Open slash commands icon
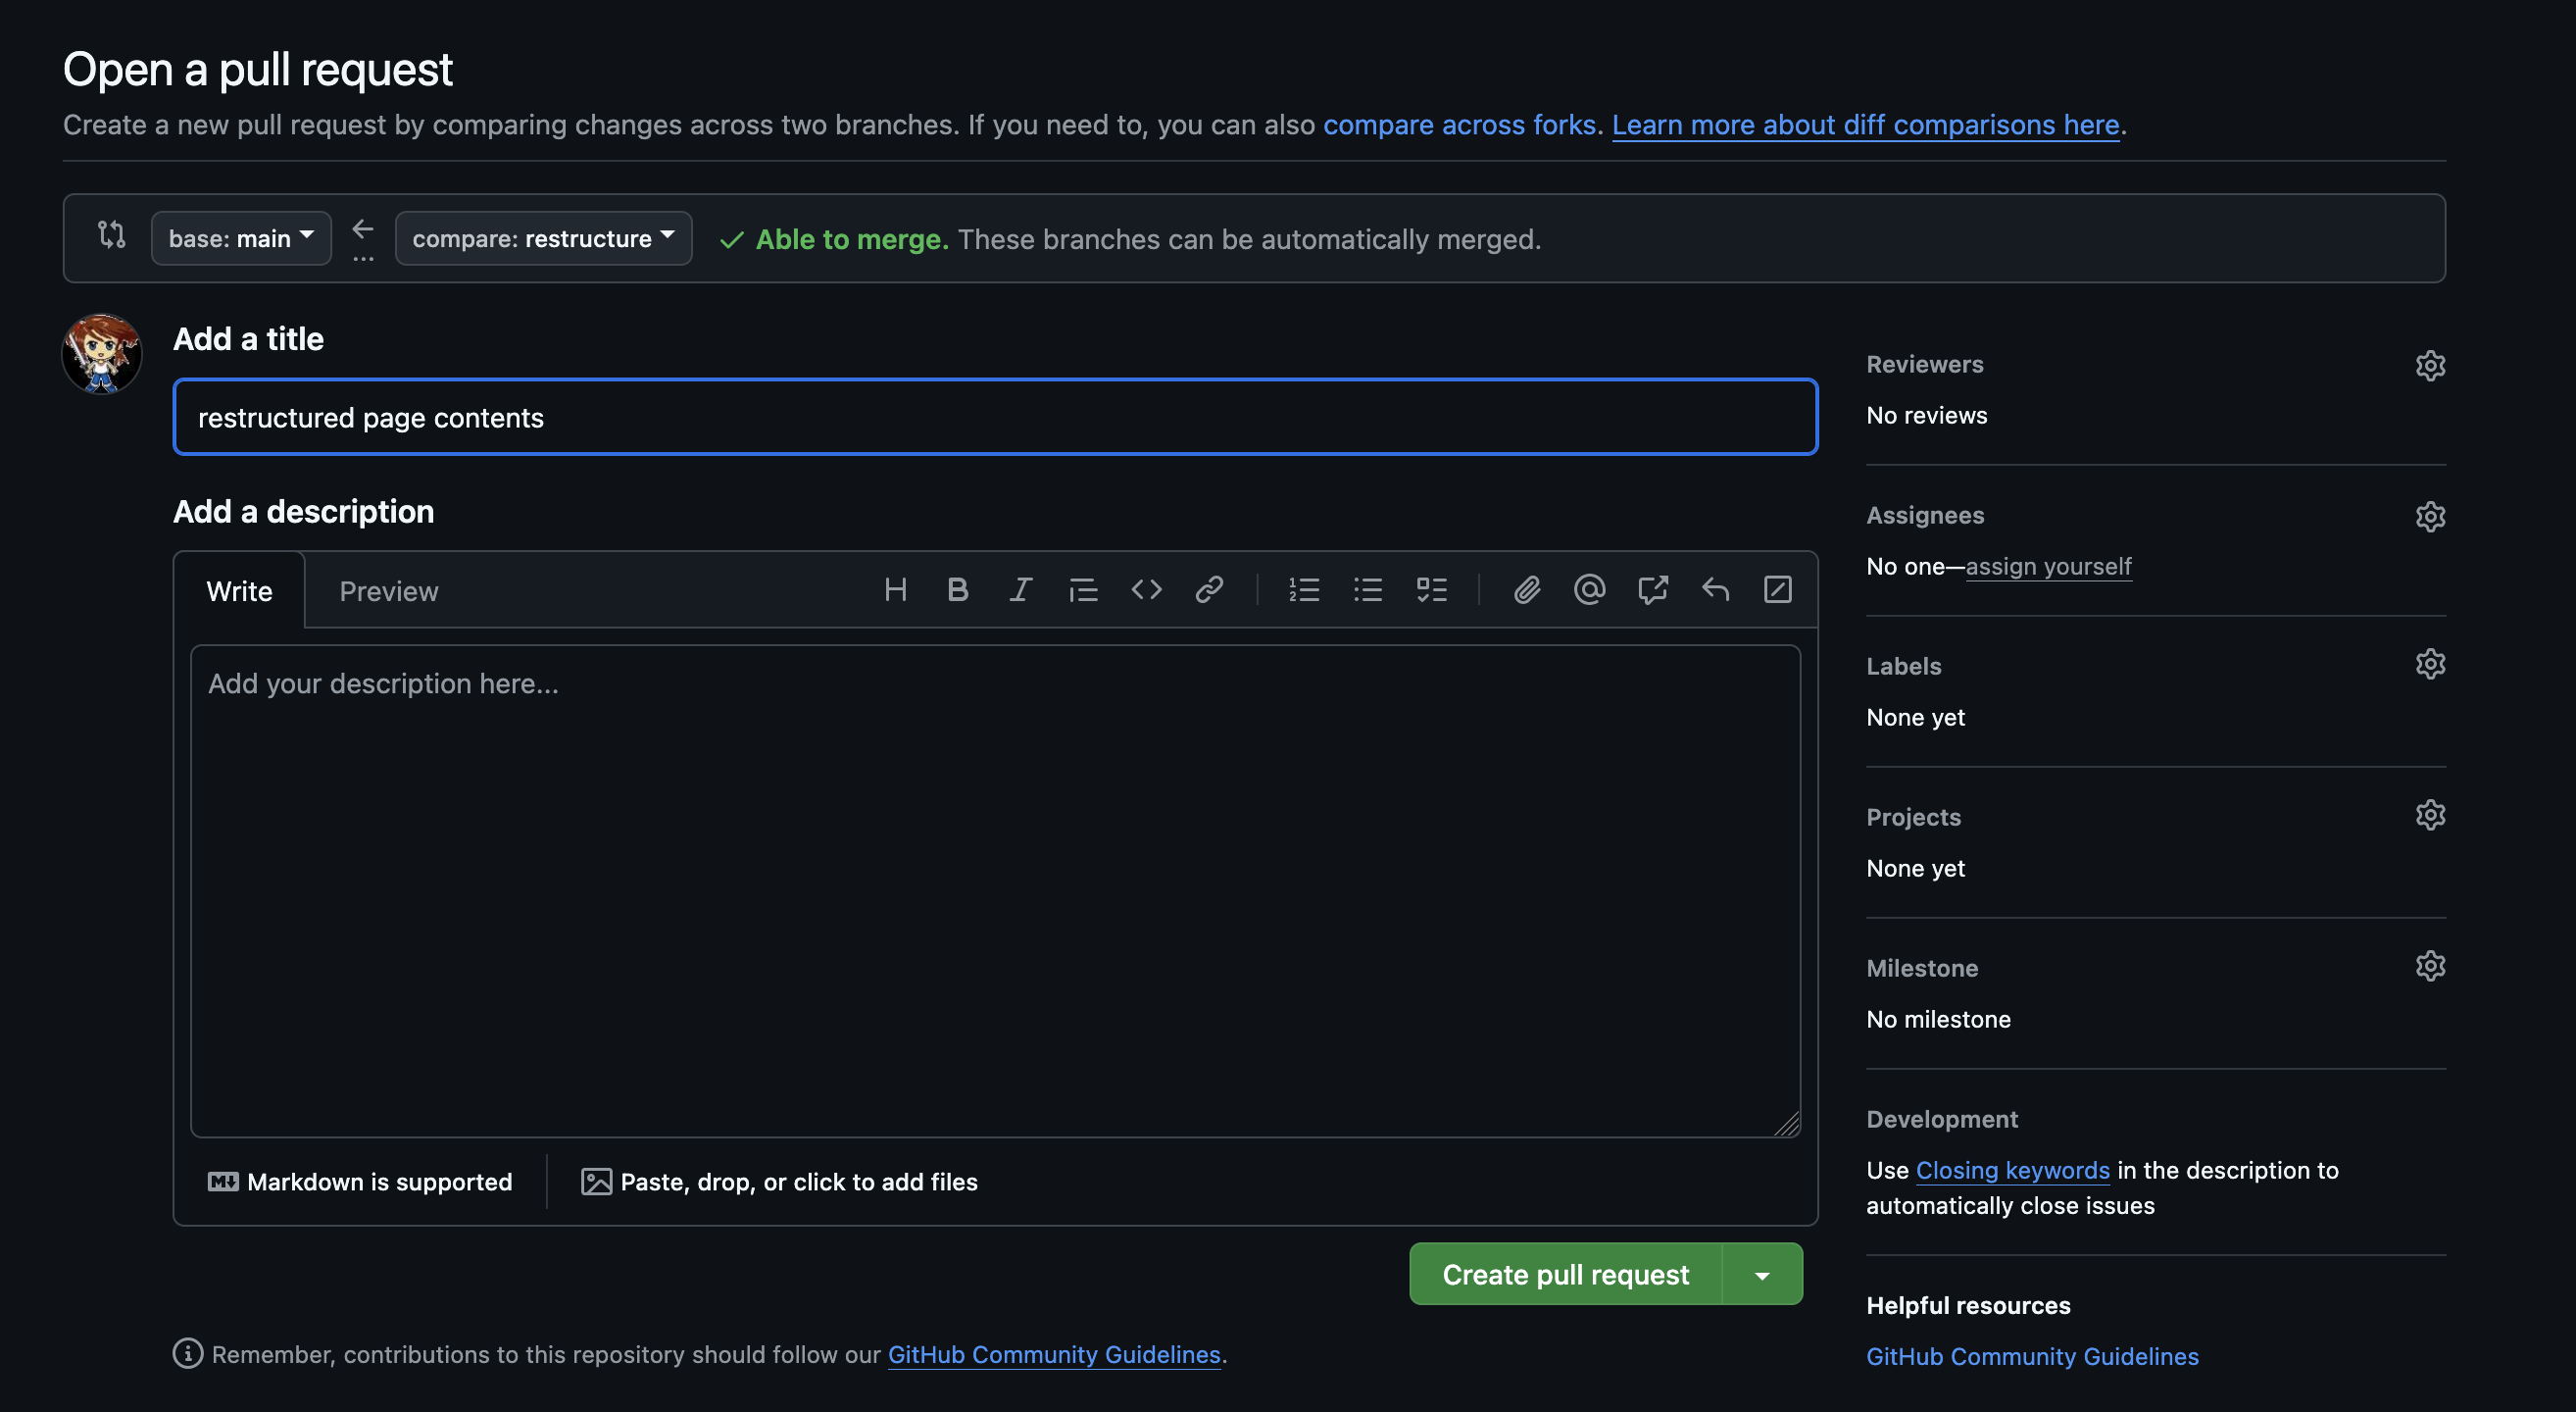Viewport: 2576px width, 1412px height. [x=1777, y=590]
